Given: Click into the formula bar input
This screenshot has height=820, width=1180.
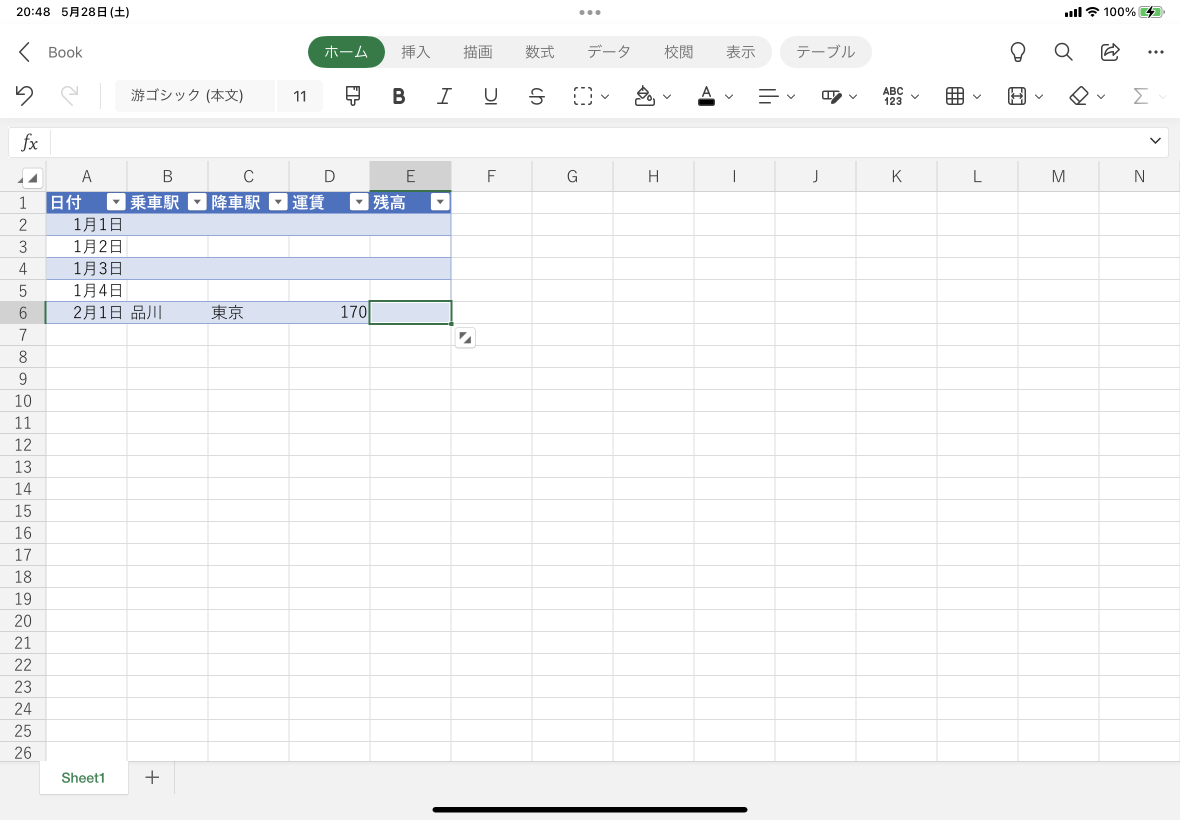Looking at the screenshot, I should (598, 142).
